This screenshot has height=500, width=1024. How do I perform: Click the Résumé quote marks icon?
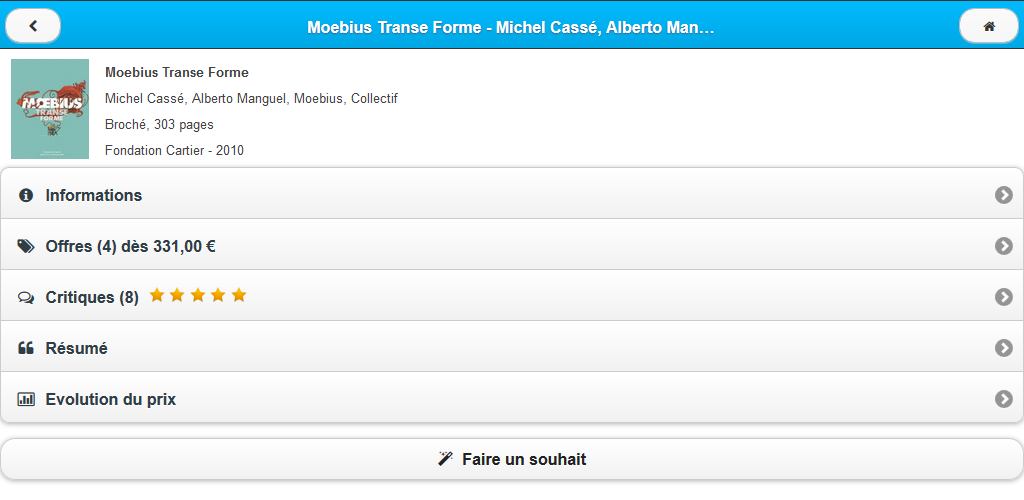pos(26,348)
